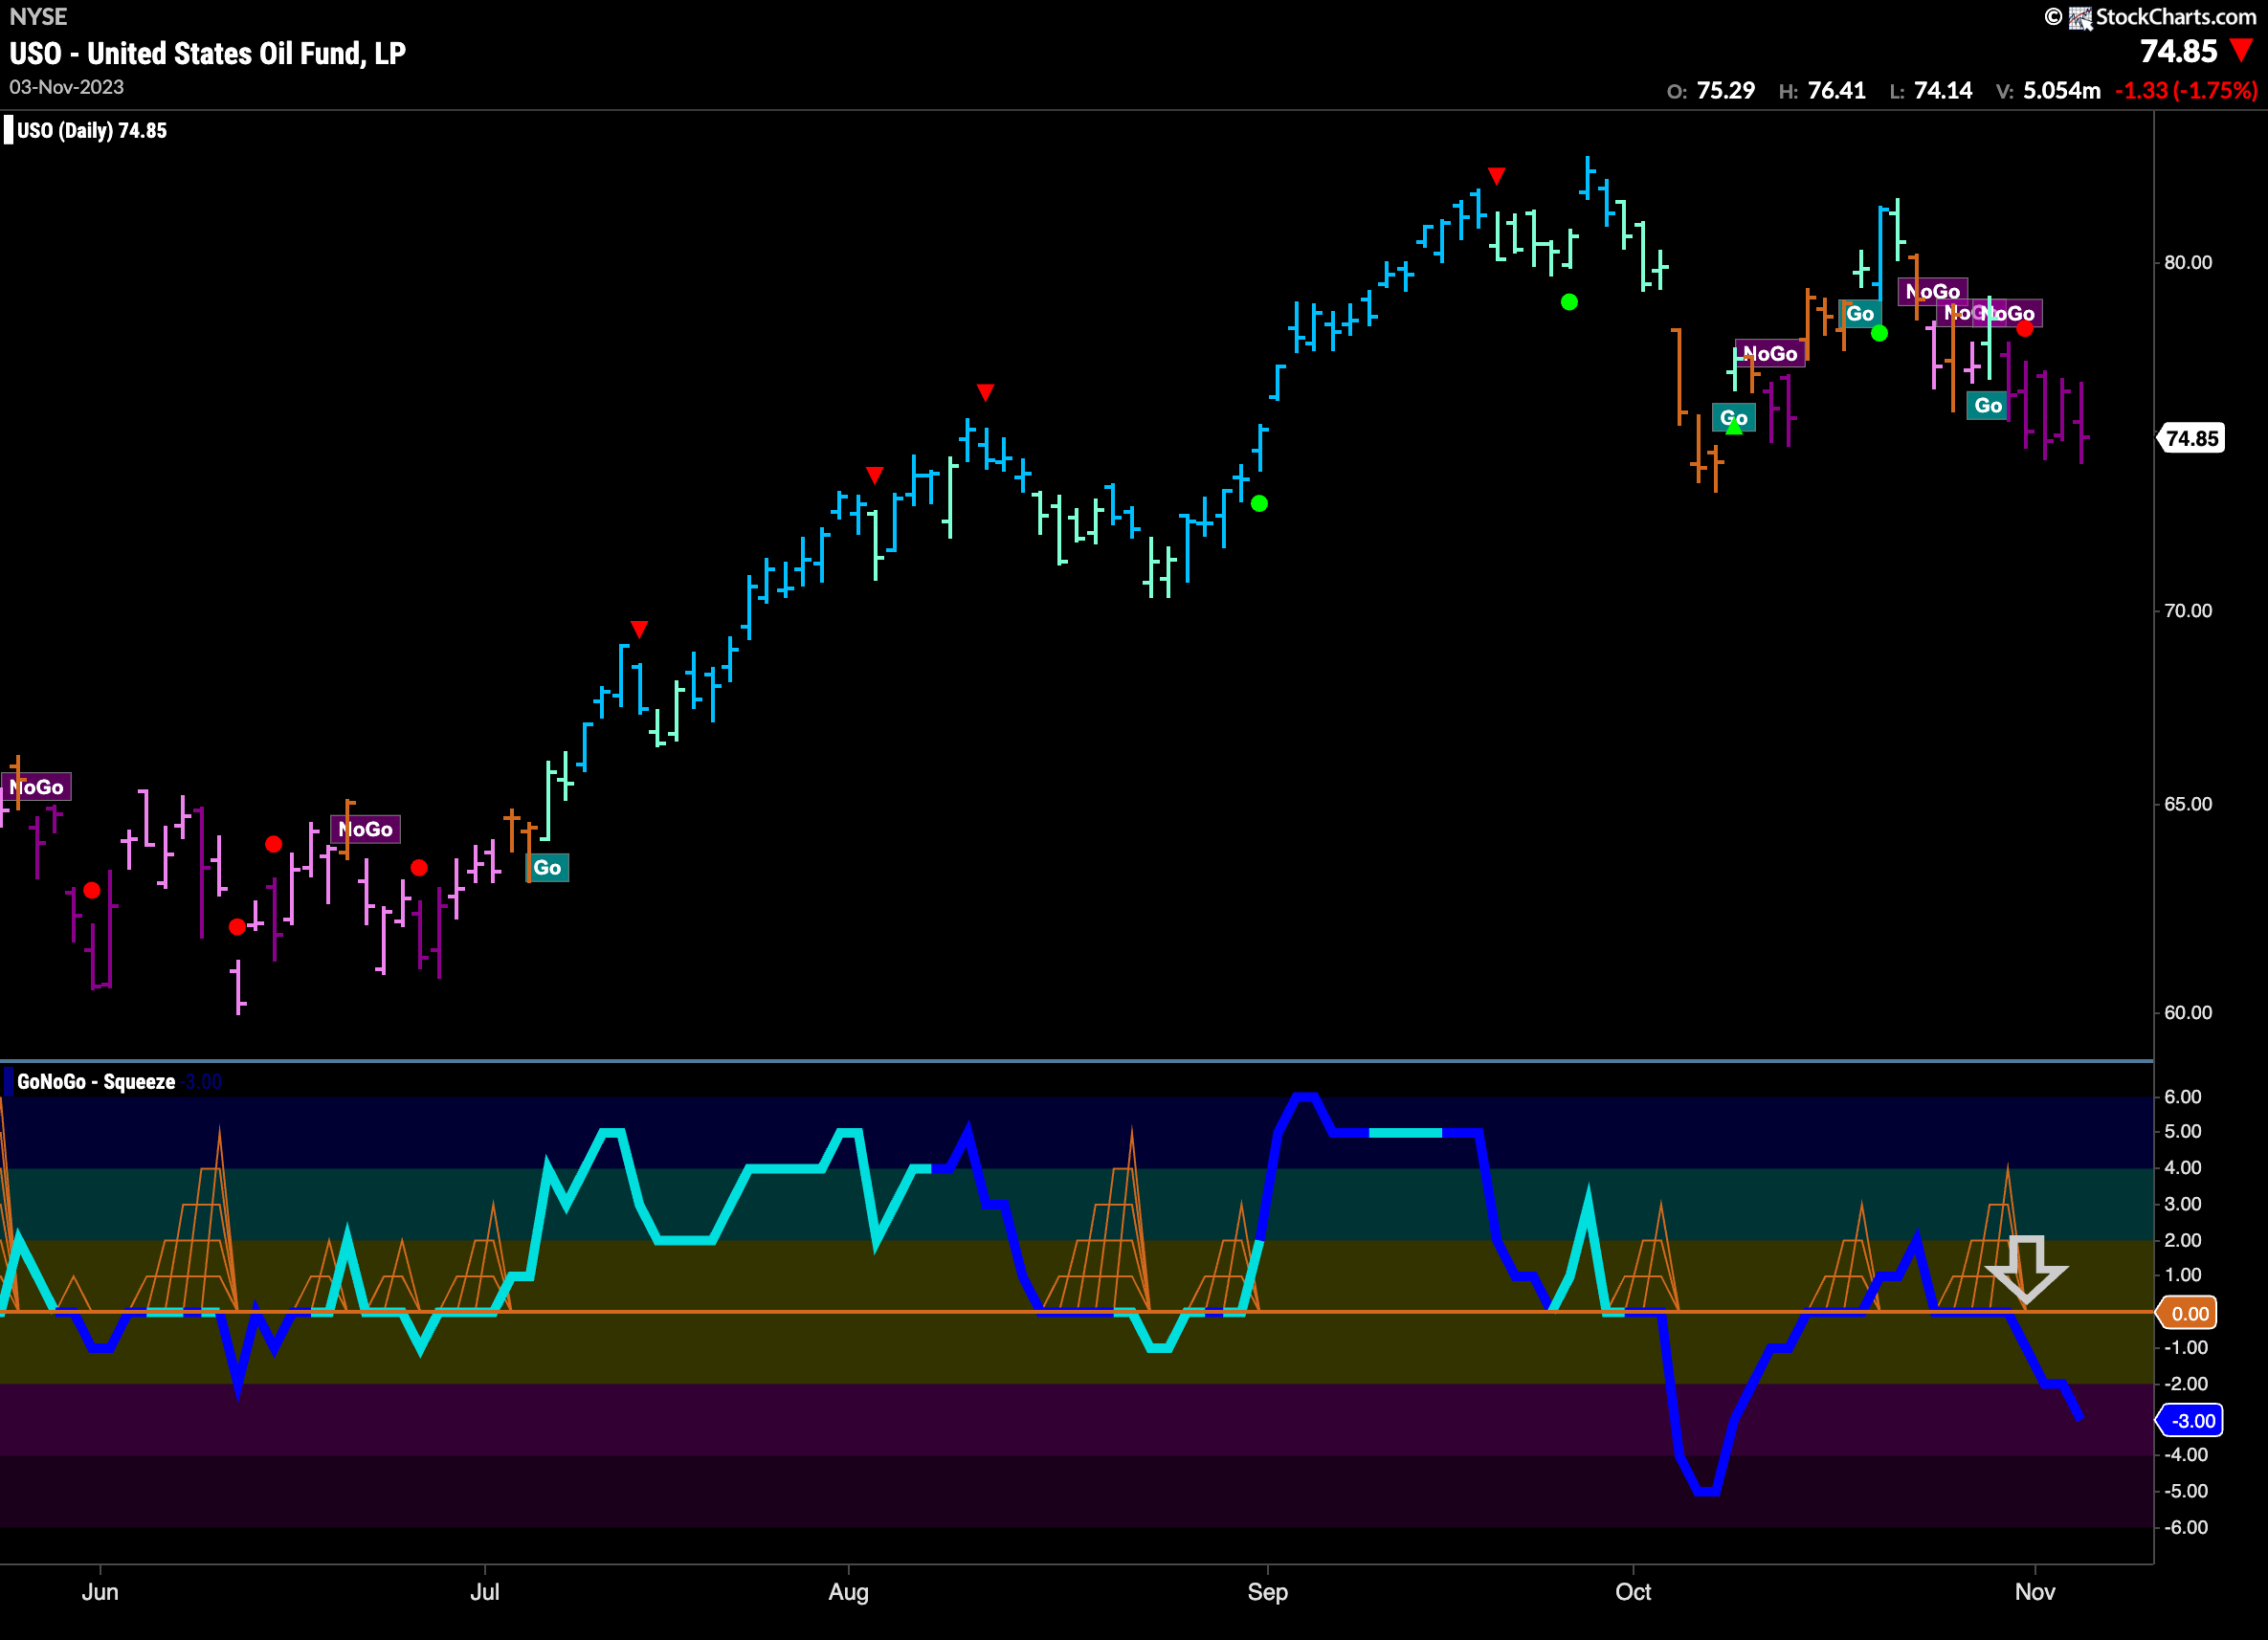2268x1640 pixels.
Task: Click white legend swatch beside USO (Daily)
Action: pos(9,131)
